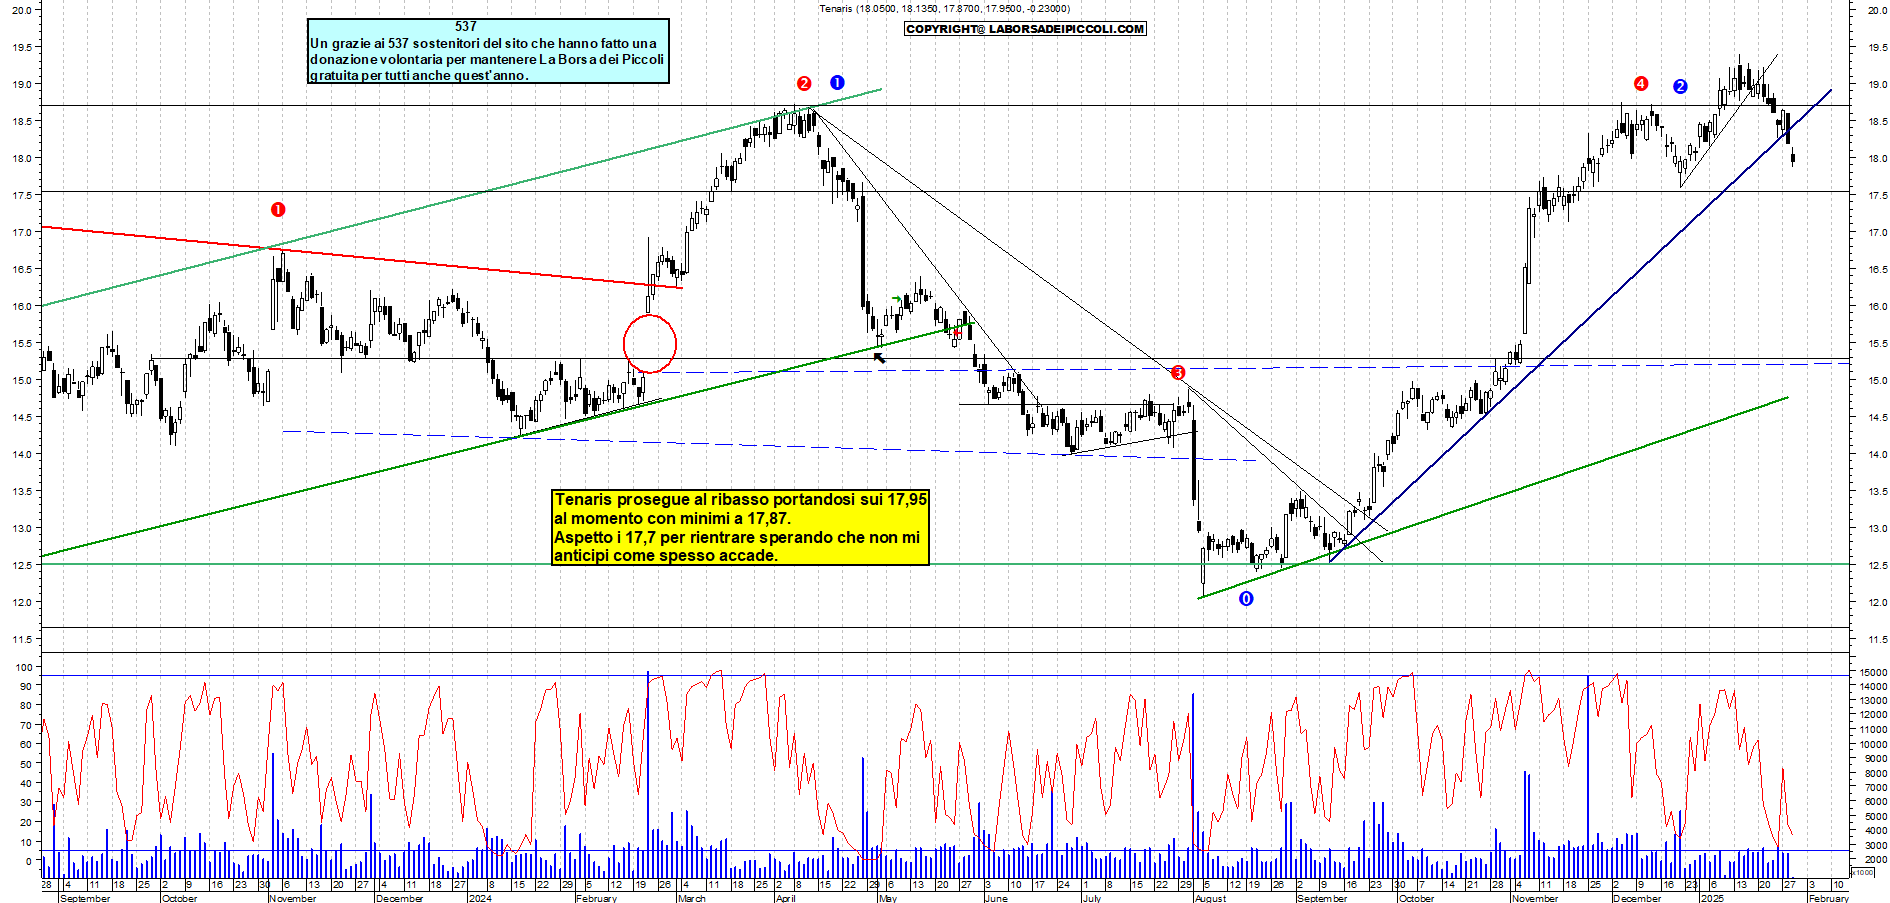
Task: Select the August label on the time axis
Action: point(1211,898)
